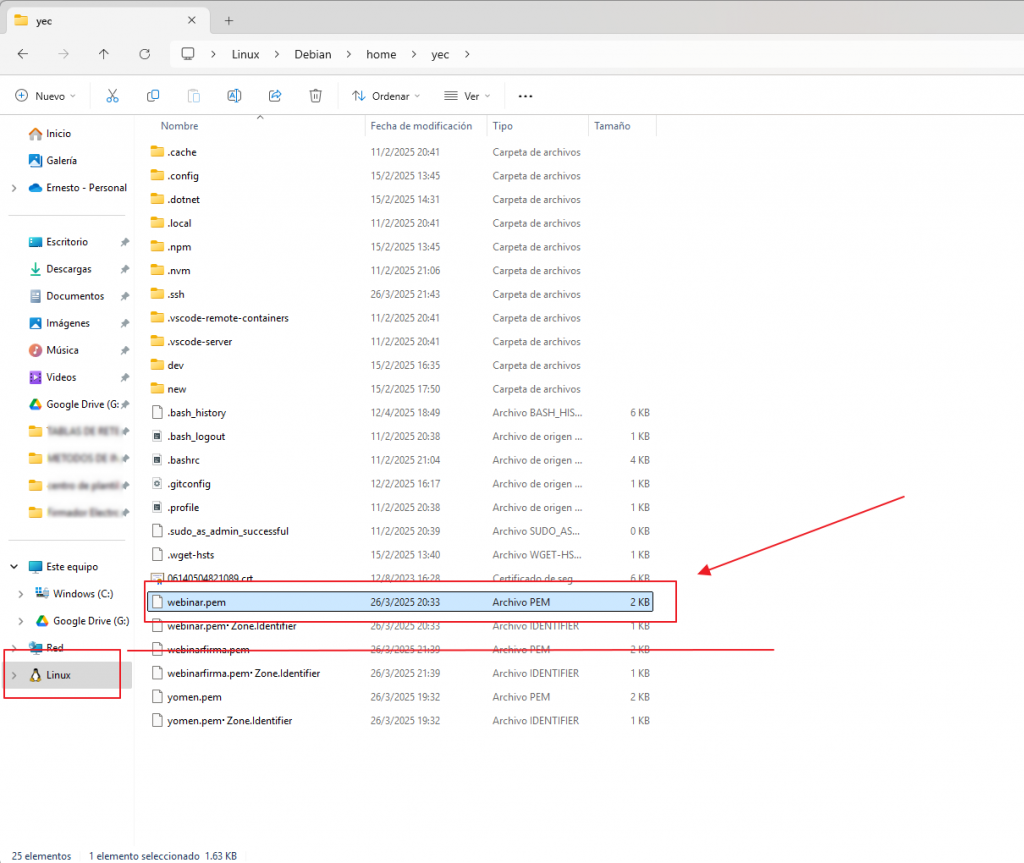Sort by the Nombre column header

[x=180, y=126]
